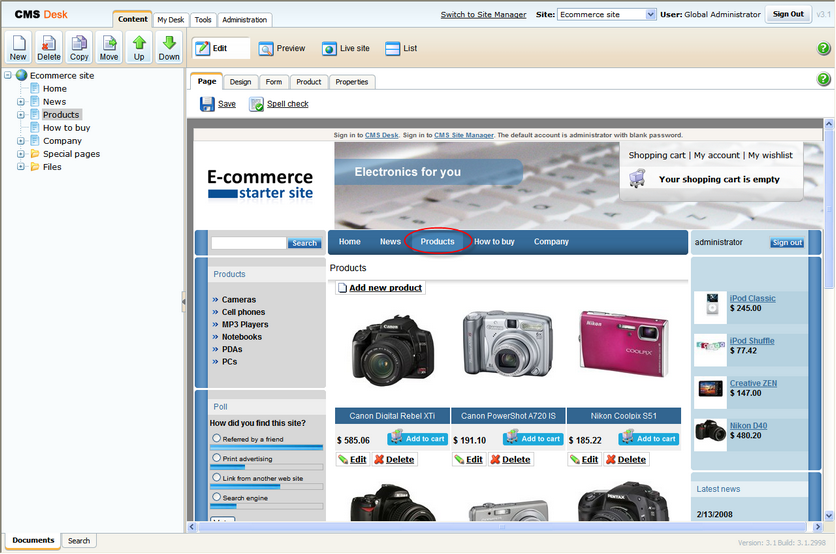
Task: Select Files folder in content tree
Action: click(52, 167)
